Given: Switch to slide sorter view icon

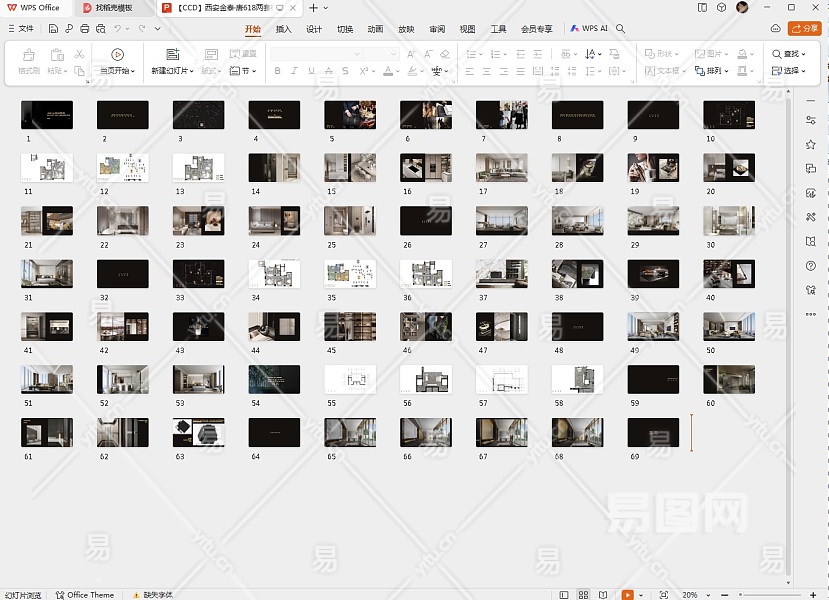Looking at the screenshot, I should click(x=584, y=594).
